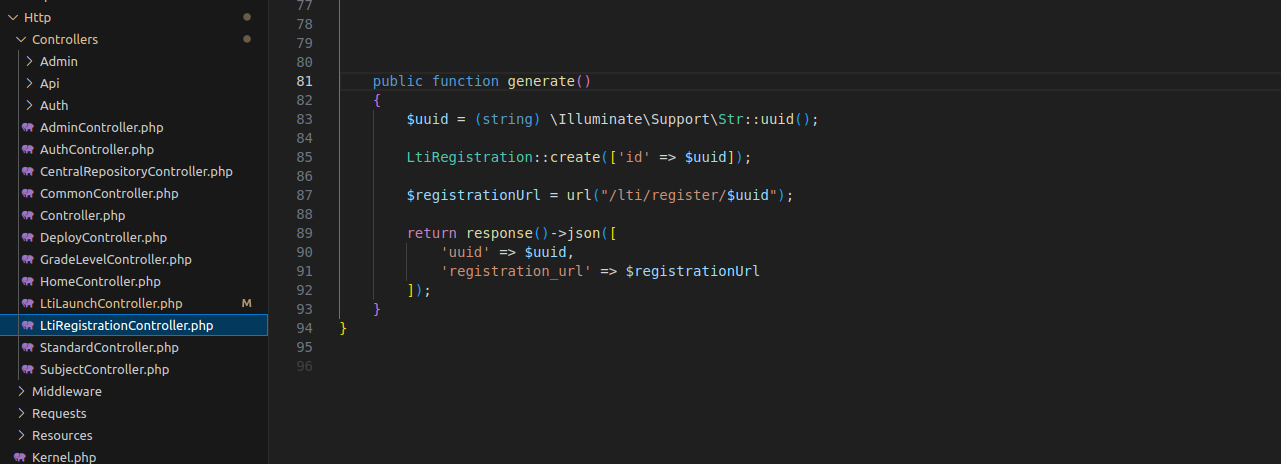Click the PHP icon next to SubjectController.php
Image resolution: width=1281 pixels, height=464 pixels.
(x=28, y=370)
